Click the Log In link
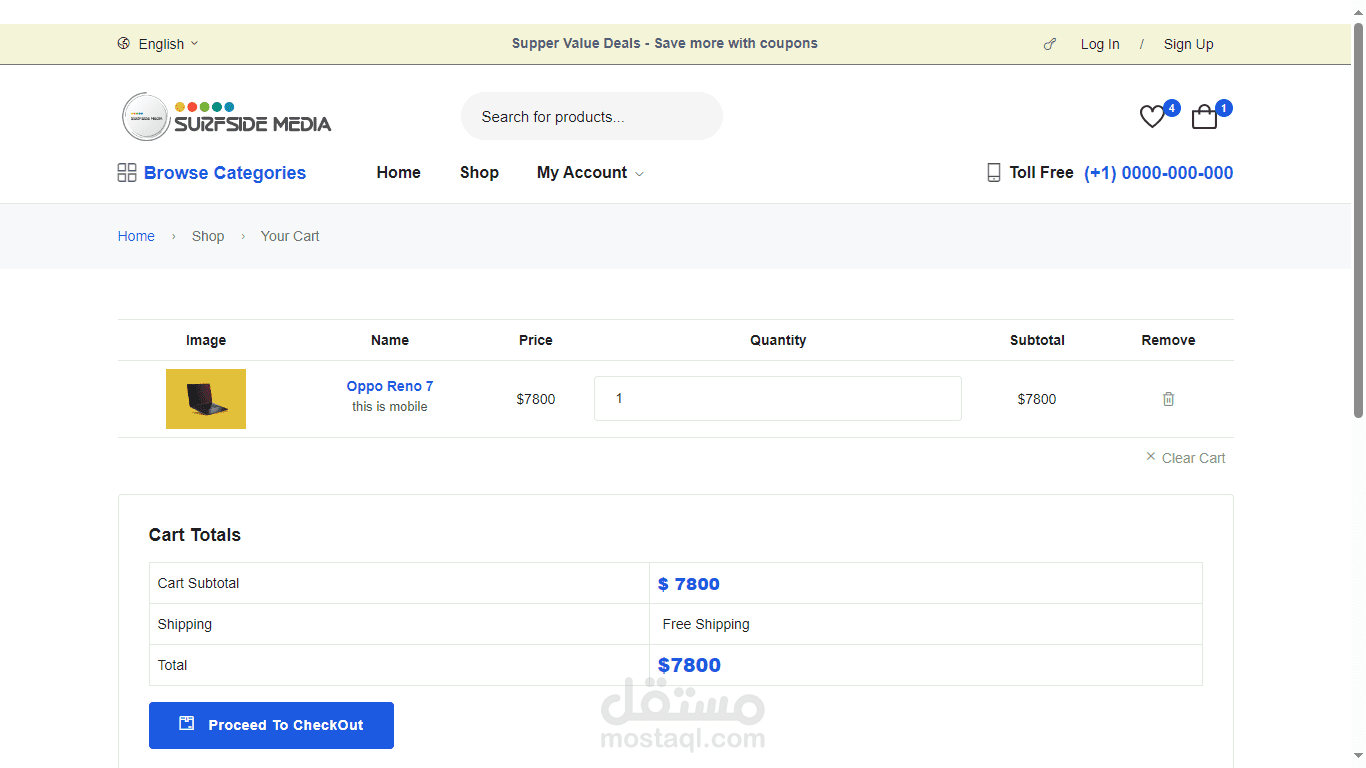The image size is (1366, 768). point(1100,44)
